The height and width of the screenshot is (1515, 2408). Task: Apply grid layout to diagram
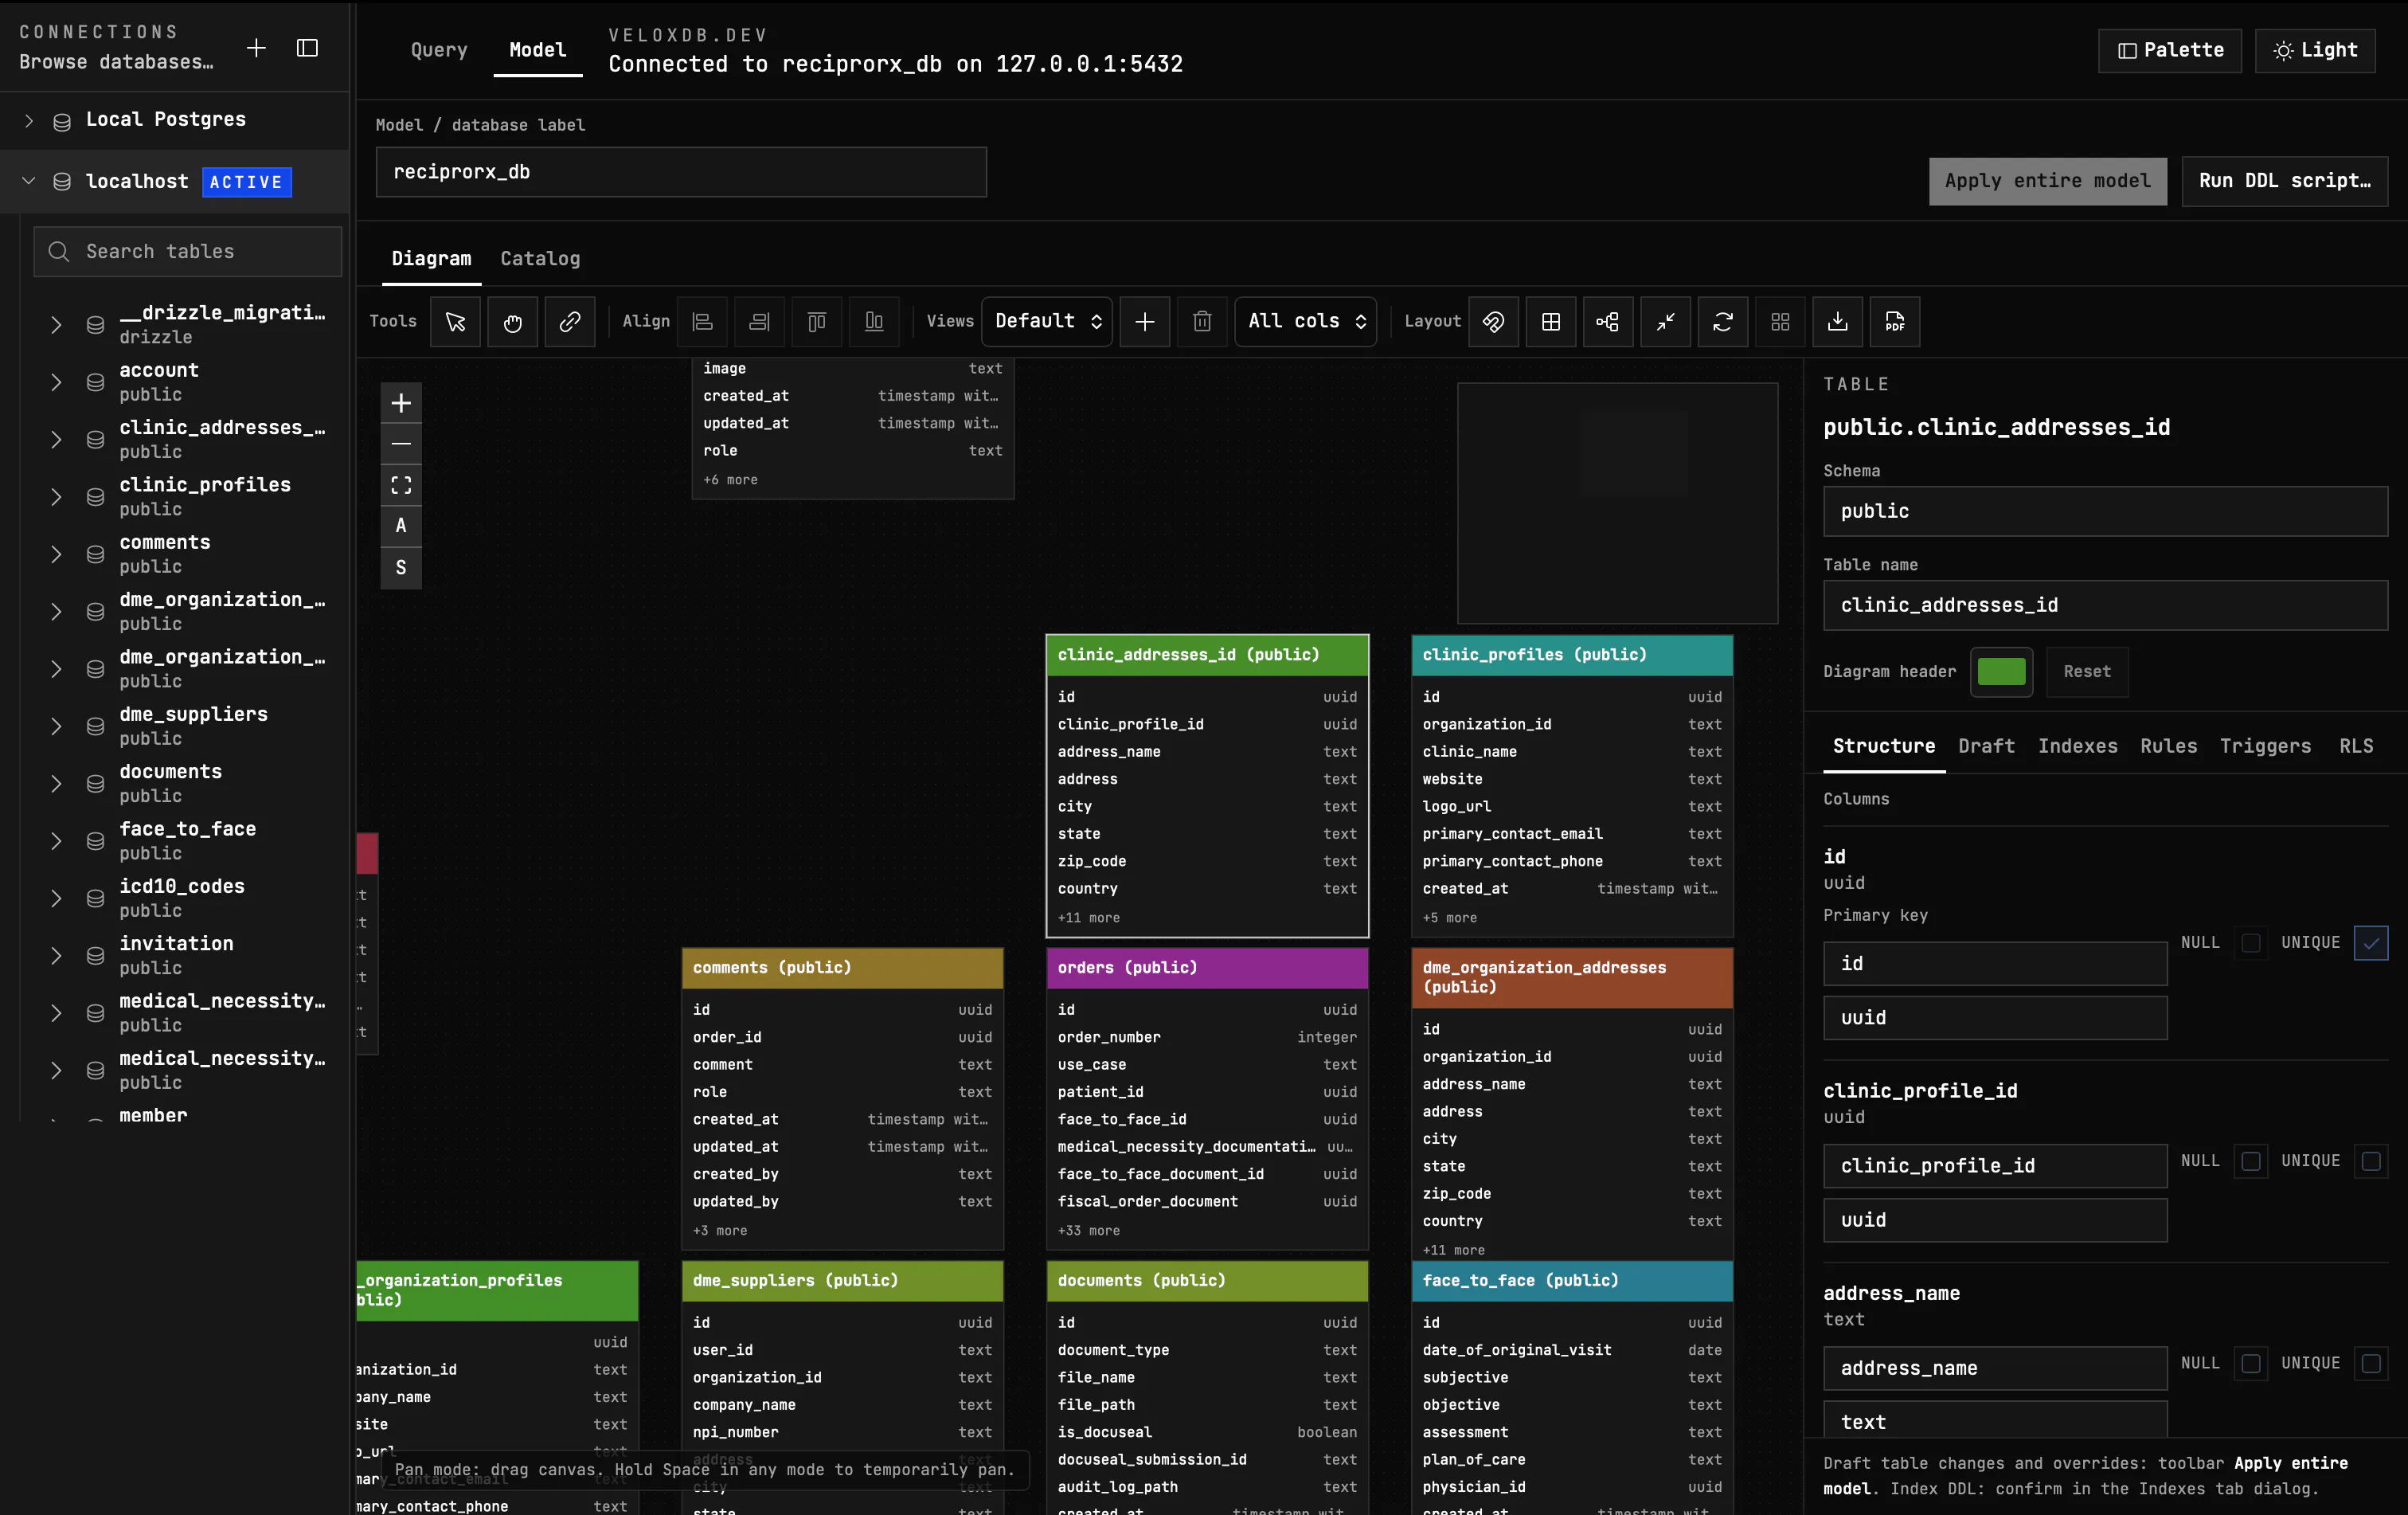pos(1551,321)
